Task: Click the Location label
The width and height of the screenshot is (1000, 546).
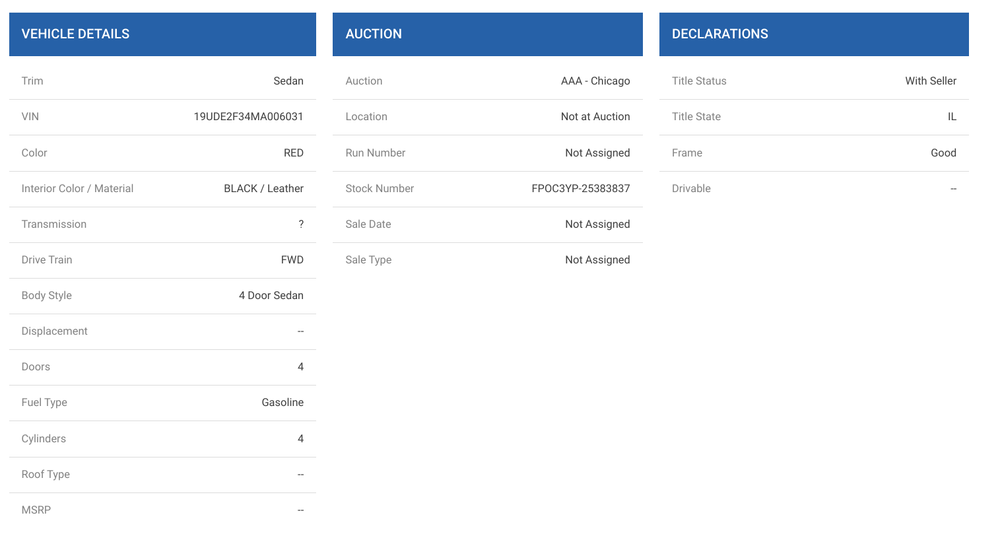Action: (366, 117)
